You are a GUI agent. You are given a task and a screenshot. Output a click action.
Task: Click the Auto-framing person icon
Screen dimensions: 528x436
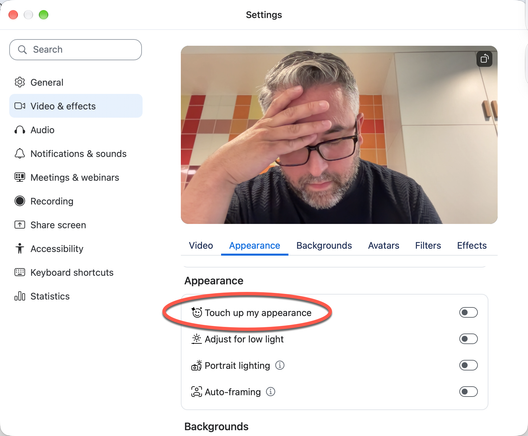coord(196,392)
